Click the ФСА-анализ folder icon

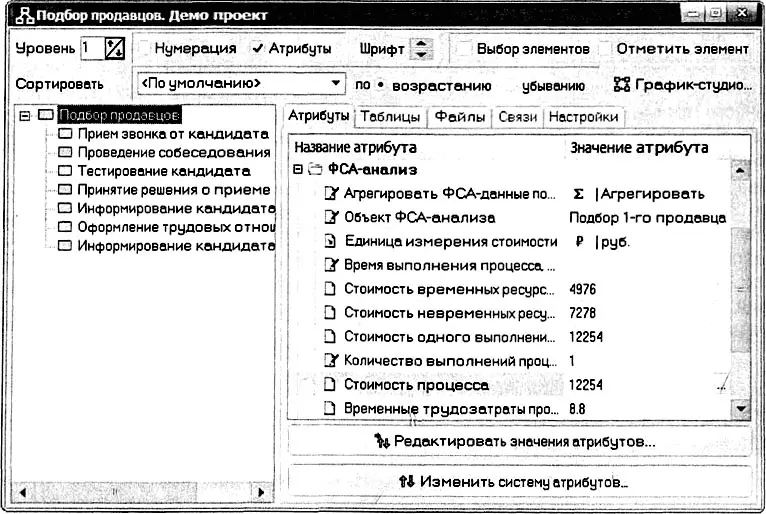coord(316,170)
